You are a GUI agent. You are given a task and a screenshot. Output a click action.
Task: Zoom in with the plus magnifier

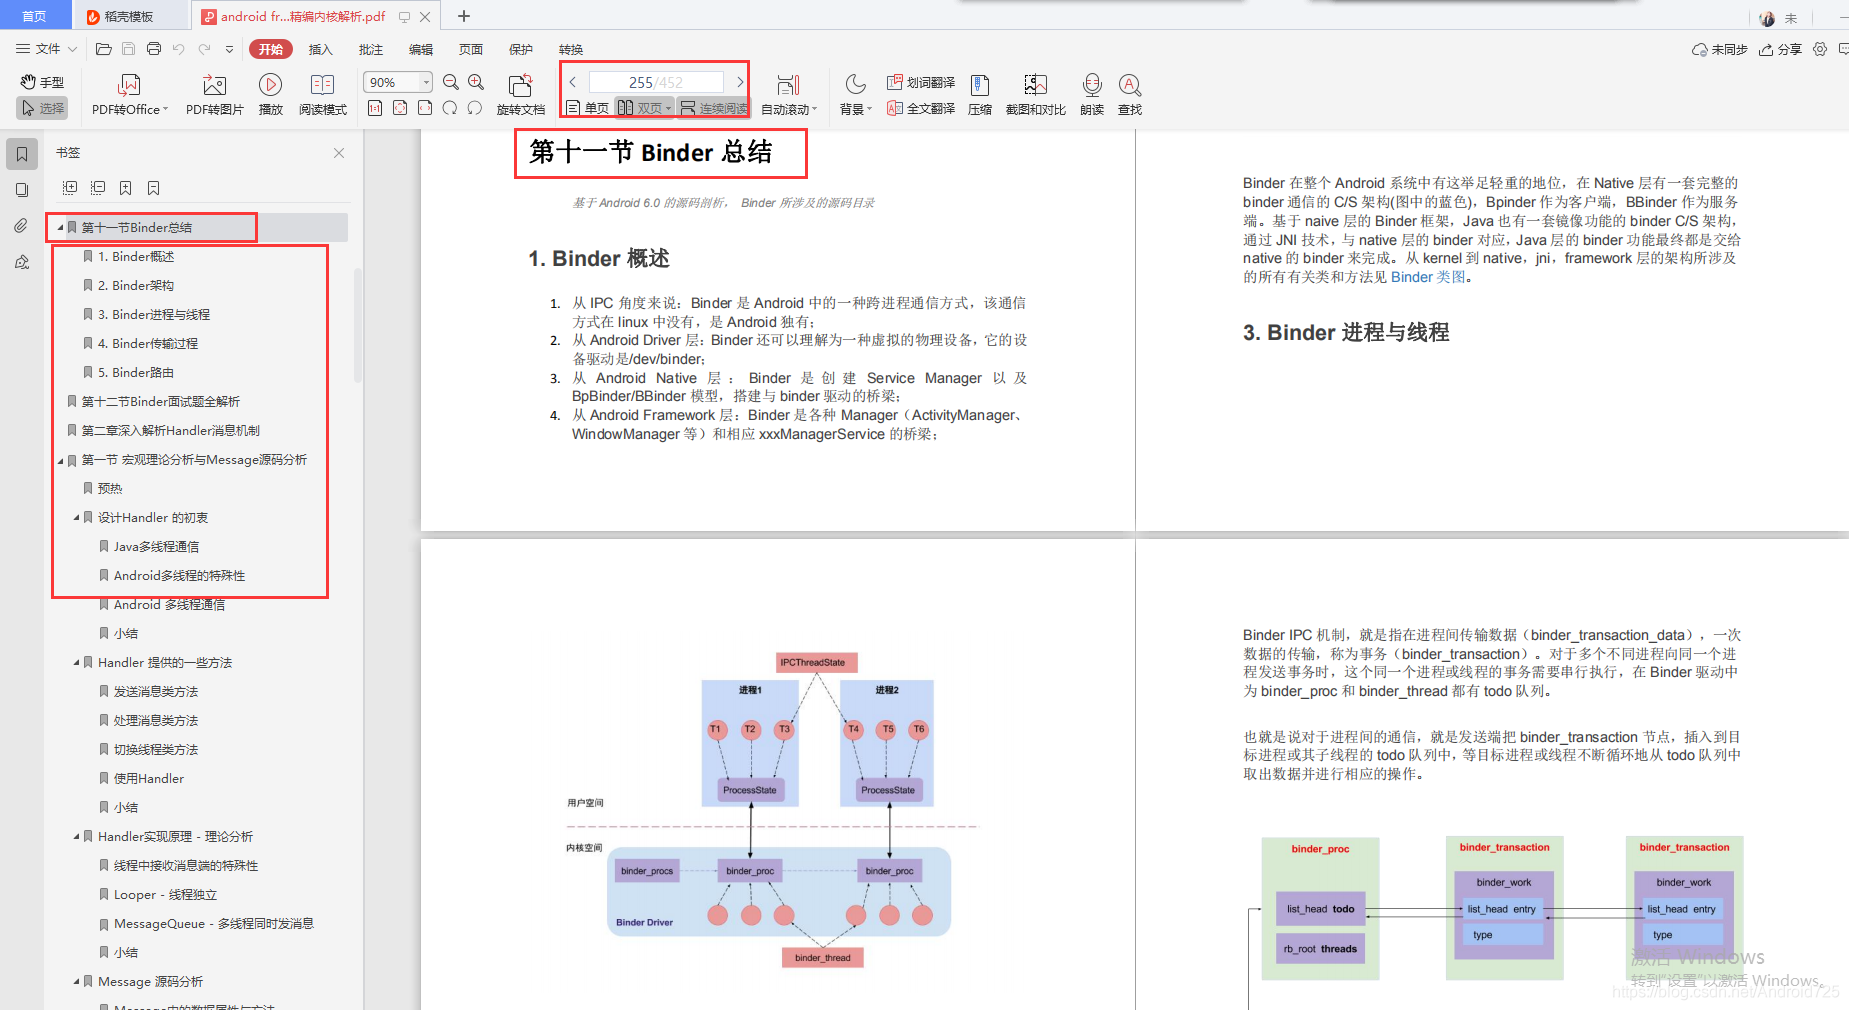point(476,82)
